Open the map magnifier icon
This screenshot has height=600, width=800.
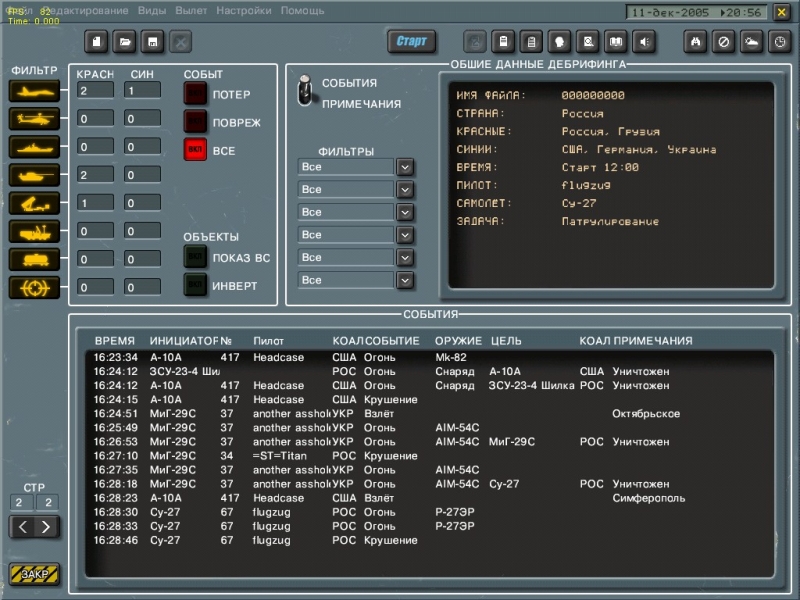(588, 42)
